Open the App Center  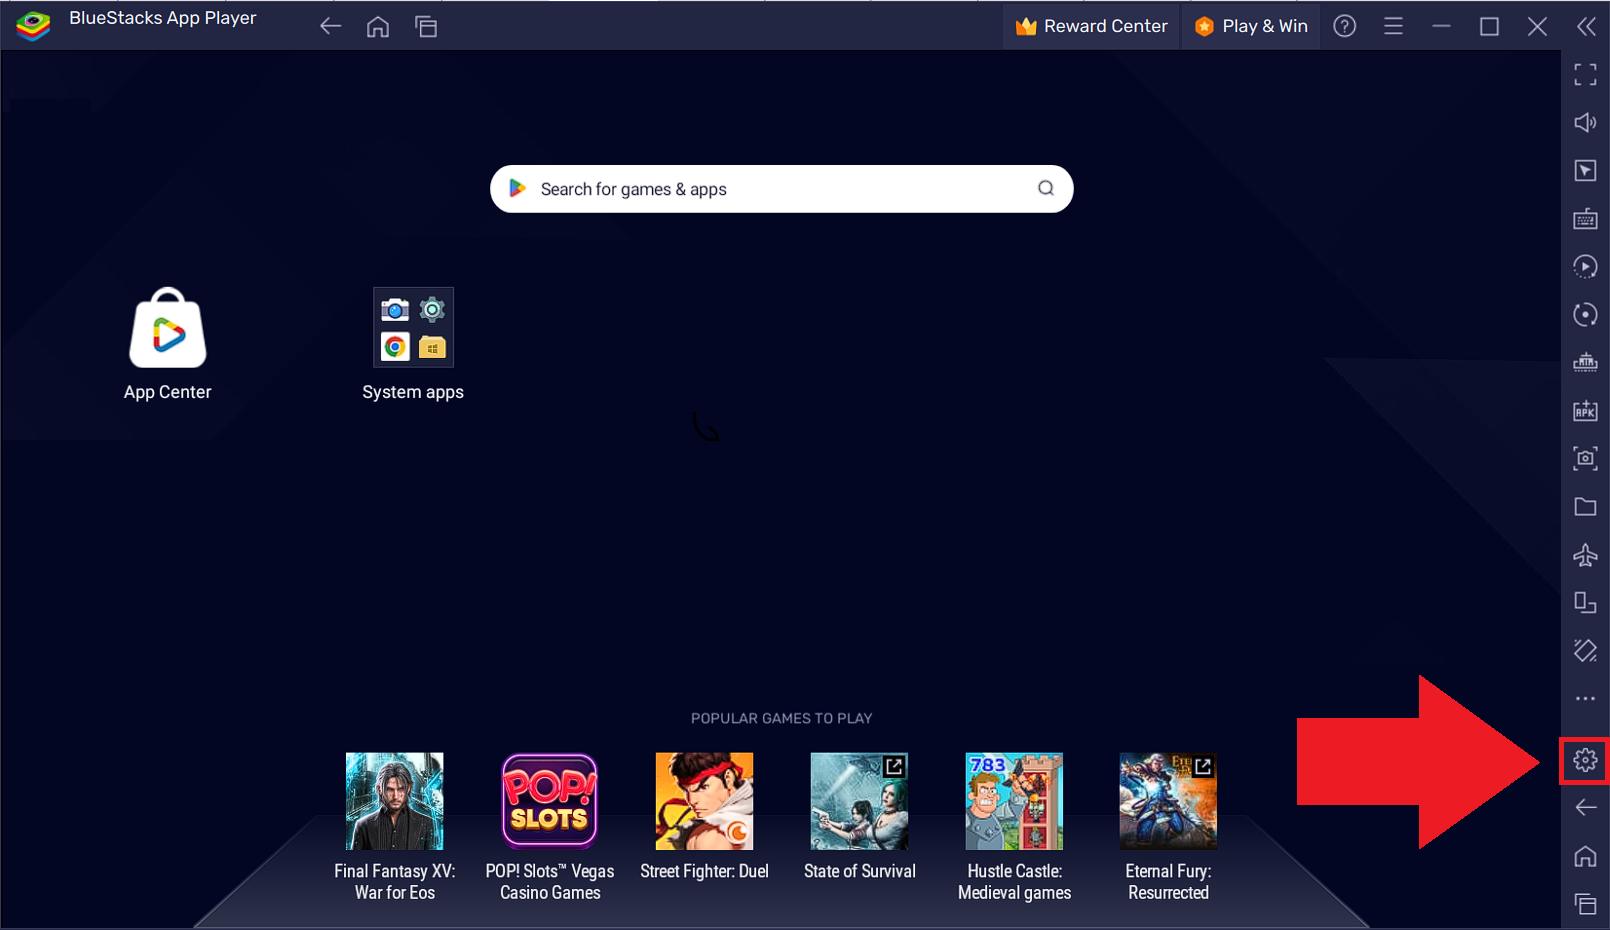pyautogui.click(x=167, y=327)
